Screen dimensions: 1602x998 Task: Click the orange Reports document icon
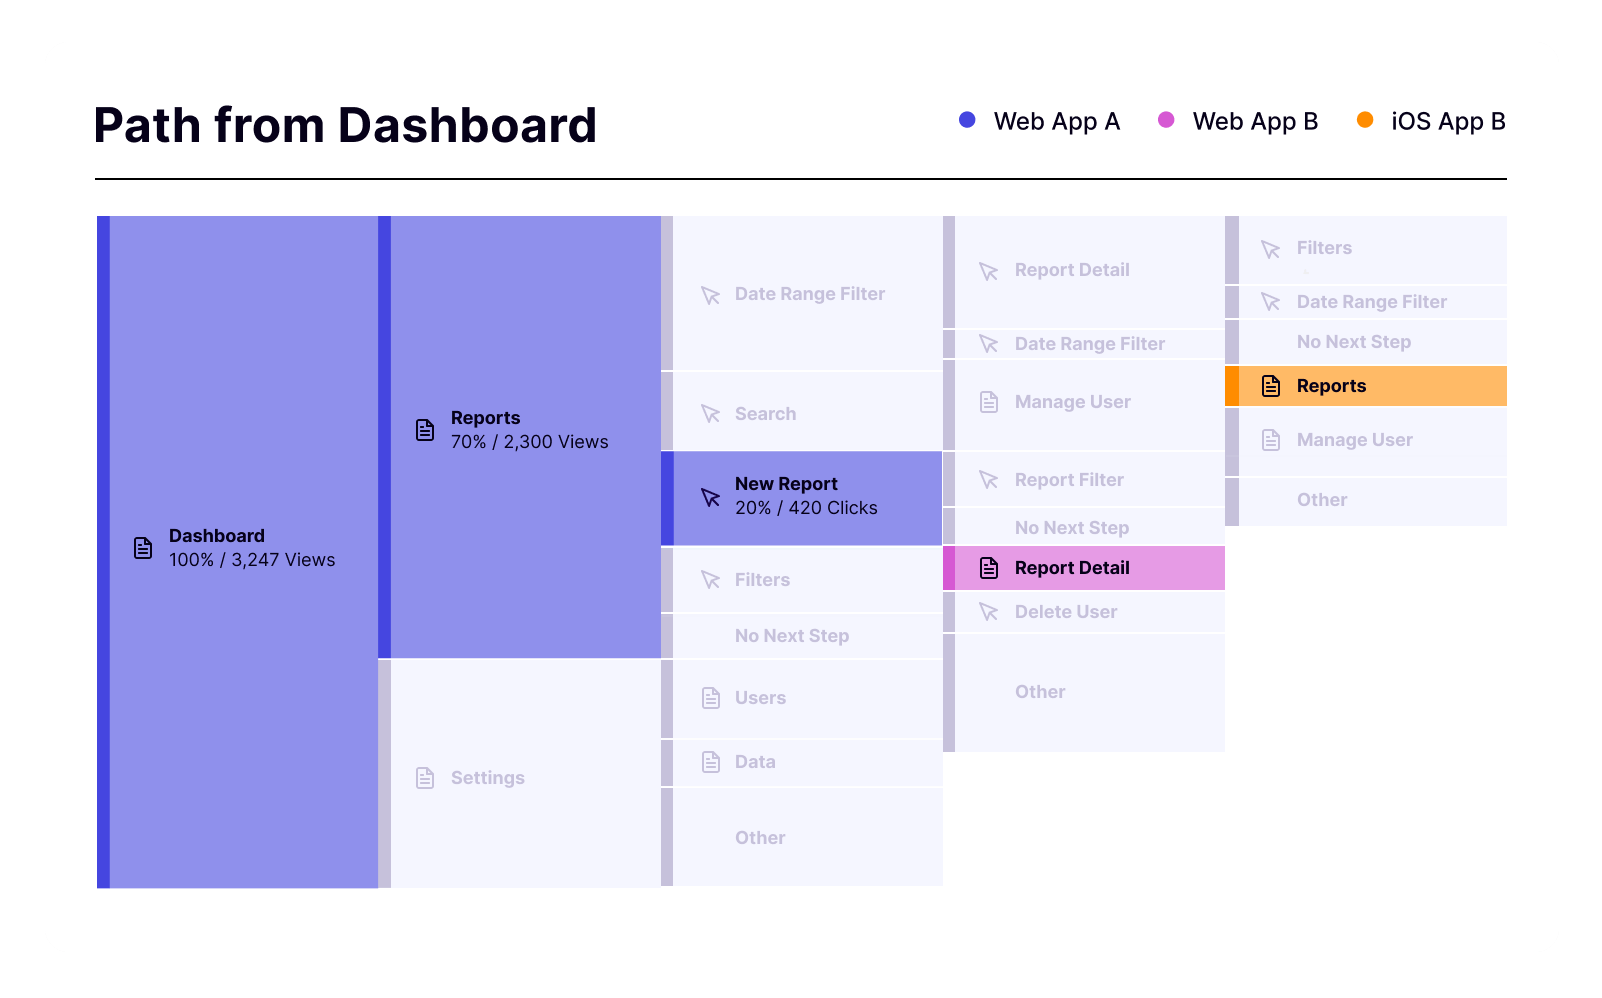pyautogui.click(x=1271, y=386)
